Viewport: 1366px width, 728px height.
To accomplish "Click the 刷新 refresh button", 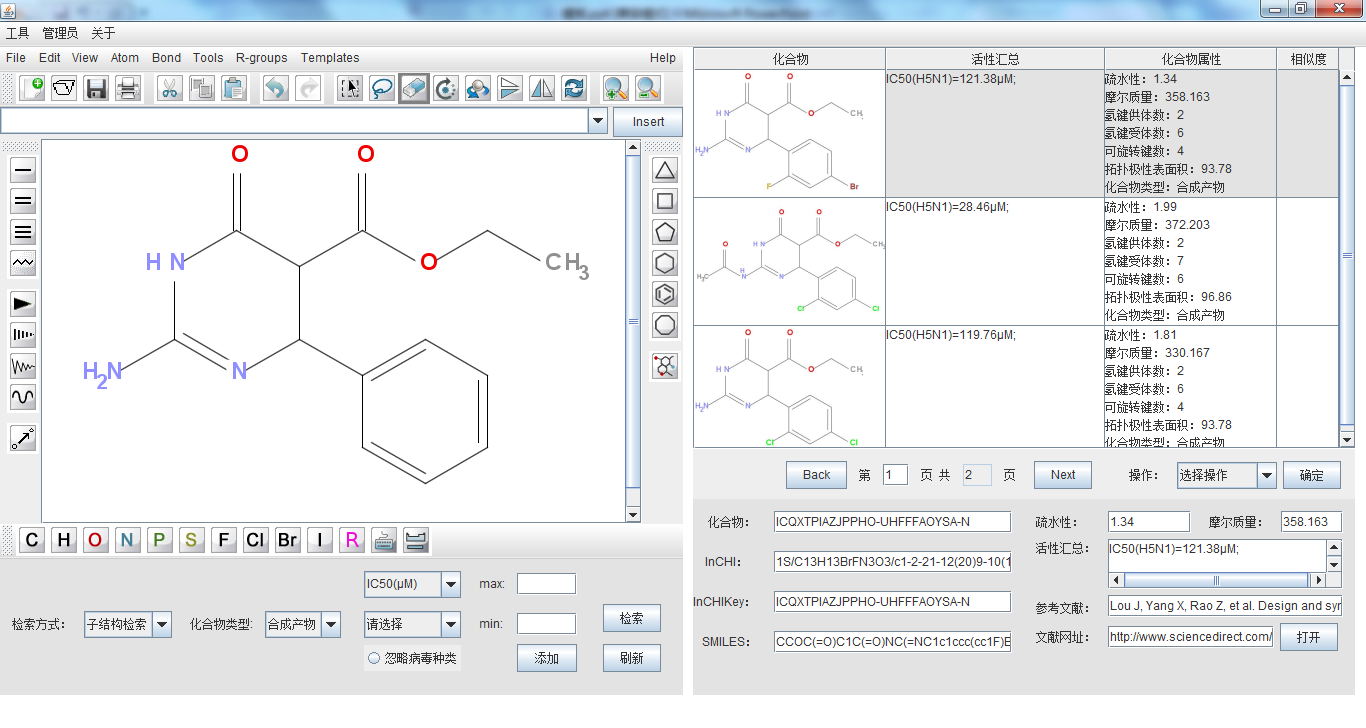I will (632, 658).
